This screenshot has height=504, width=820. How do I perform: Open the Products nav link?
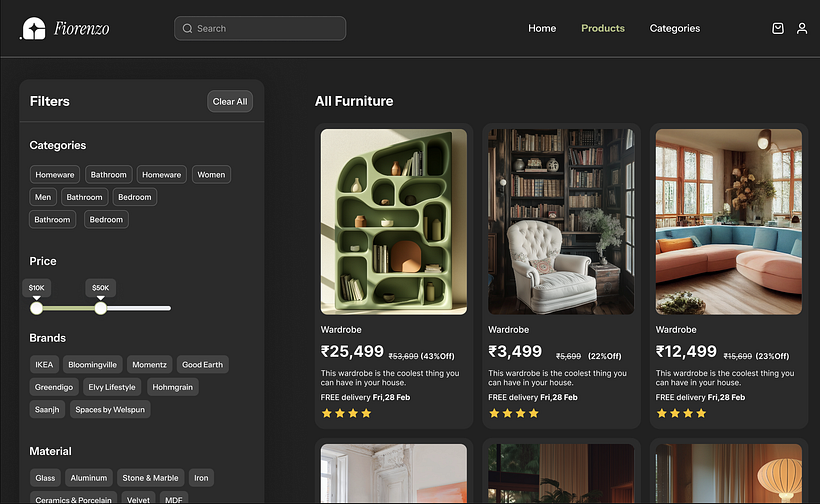pyautogui.click(x=603, y=28)
